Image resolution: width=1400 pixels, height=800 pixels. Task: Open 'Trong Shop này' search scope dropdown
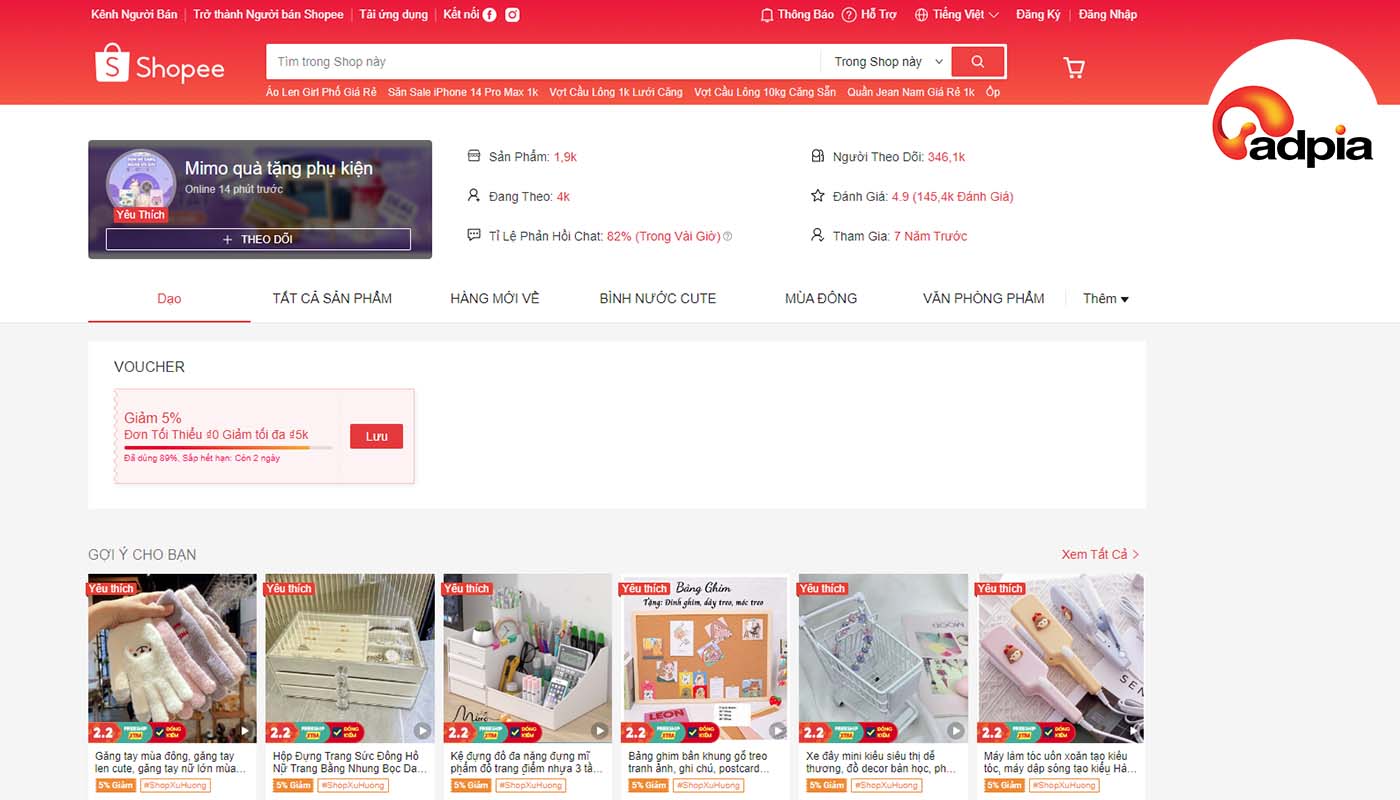click(889, 62)
